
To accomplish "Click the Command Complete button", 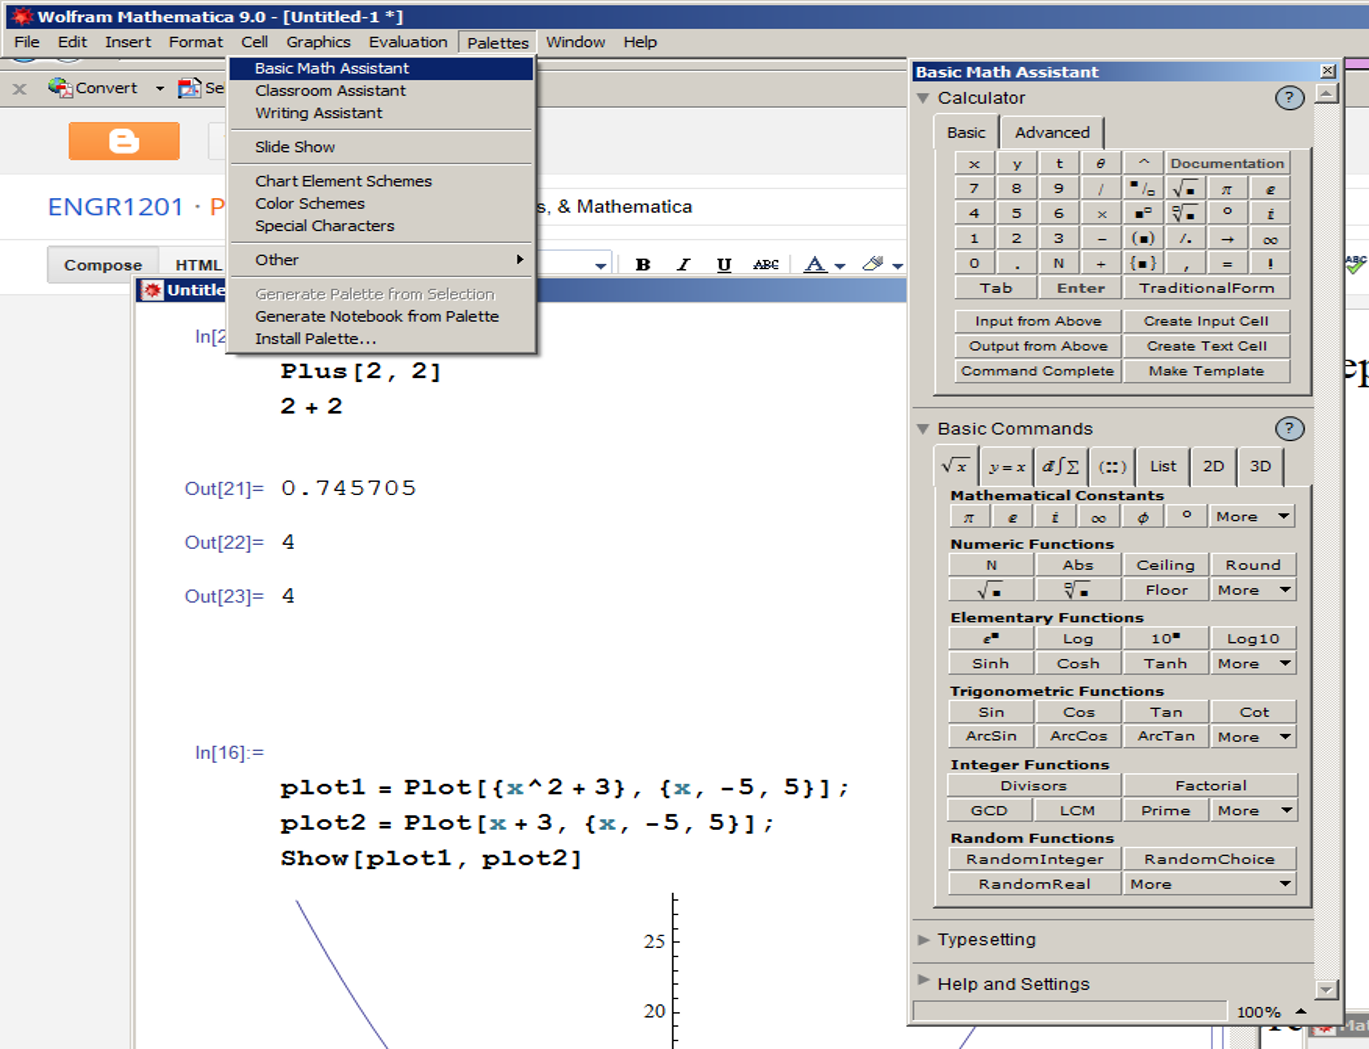I will tap(1038, 371).
